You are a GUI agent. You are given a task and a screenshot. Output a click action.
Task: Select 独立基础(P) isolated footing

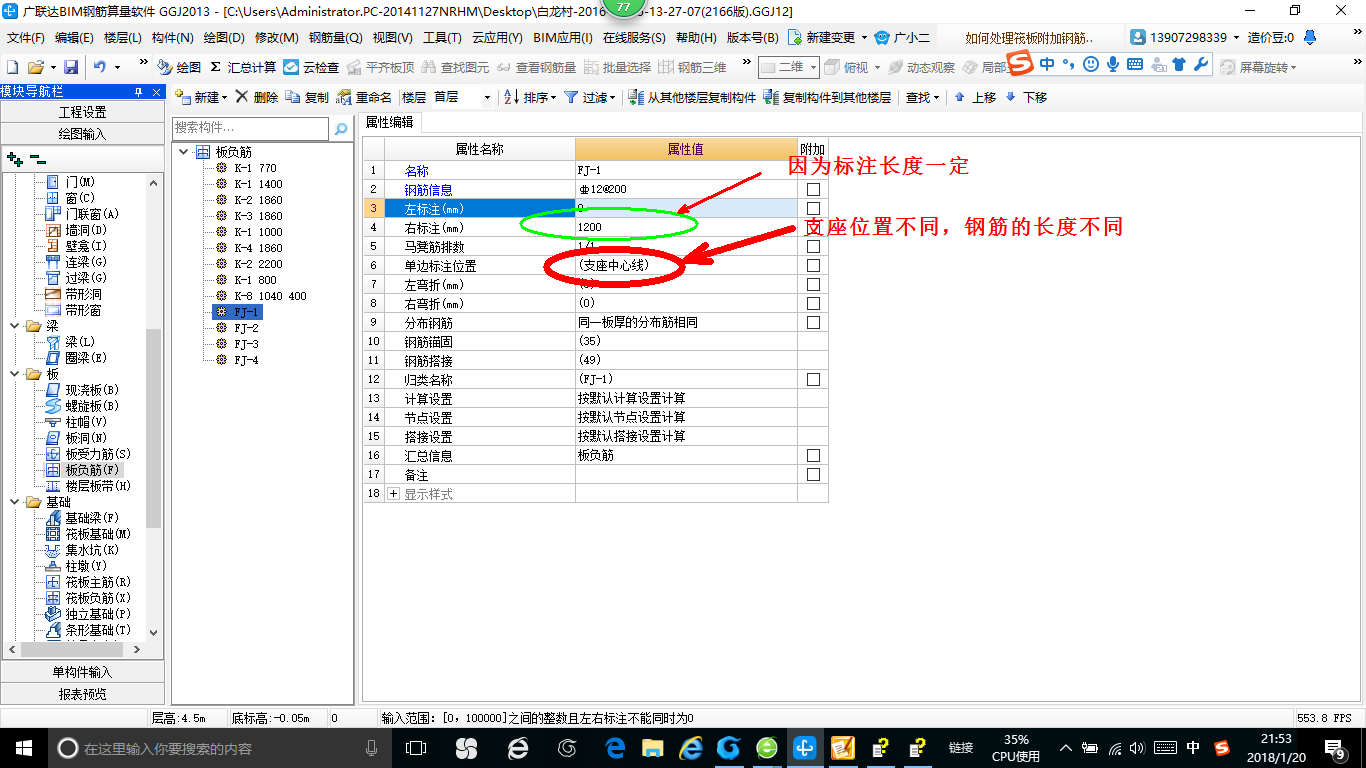[x=89, y=614]
